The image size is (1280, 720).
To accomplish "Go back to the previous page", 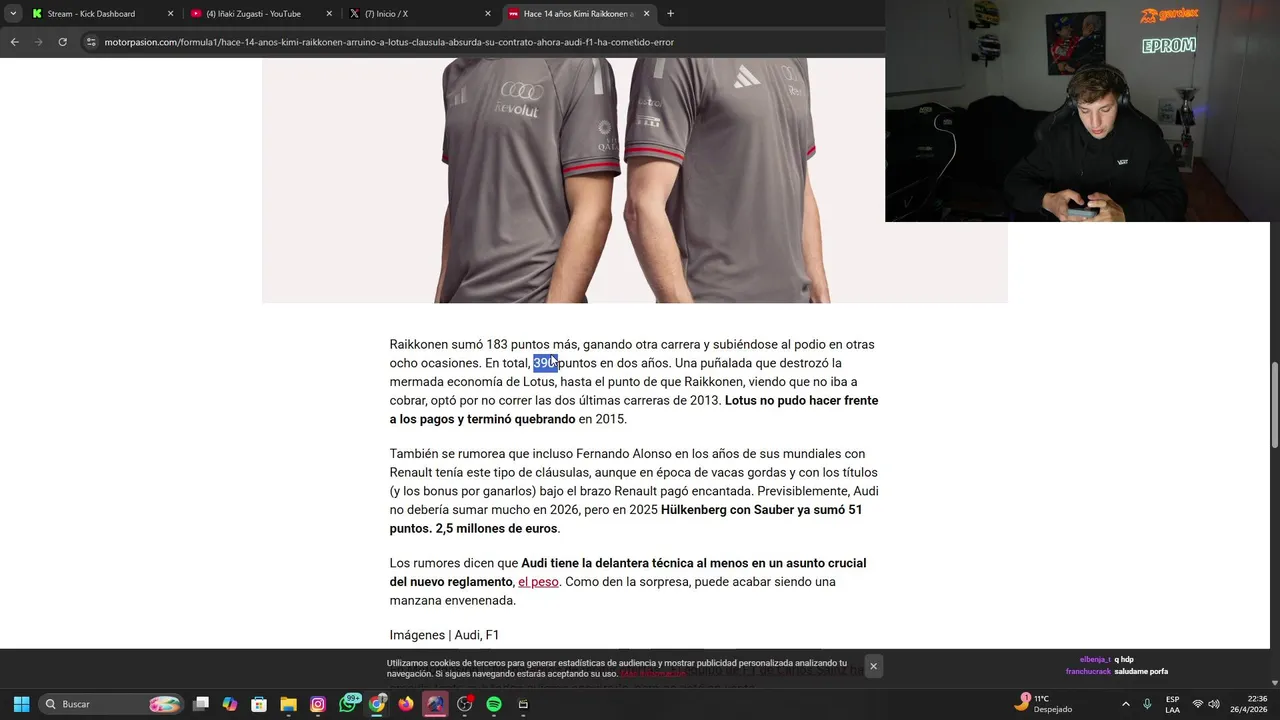I will coord(14,42).
